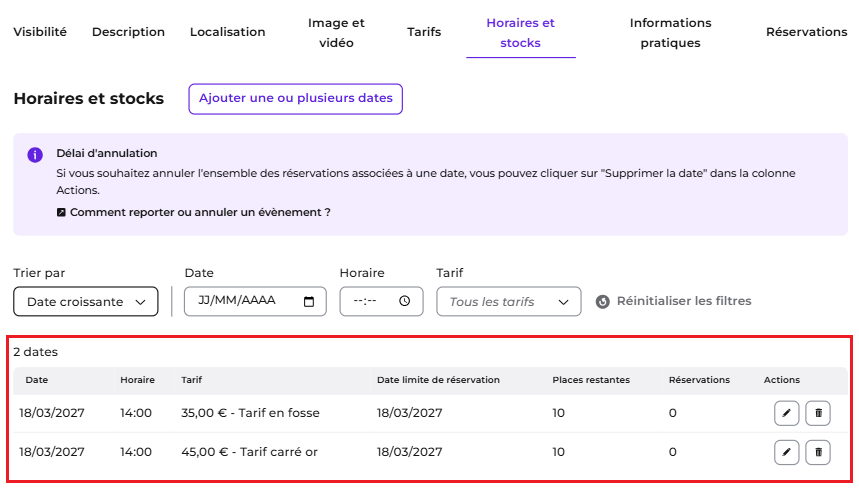The width and height of the screenshot is (859, 495).
Task: Open the Trier par dropdown
Action: click(x=86, y=302)
